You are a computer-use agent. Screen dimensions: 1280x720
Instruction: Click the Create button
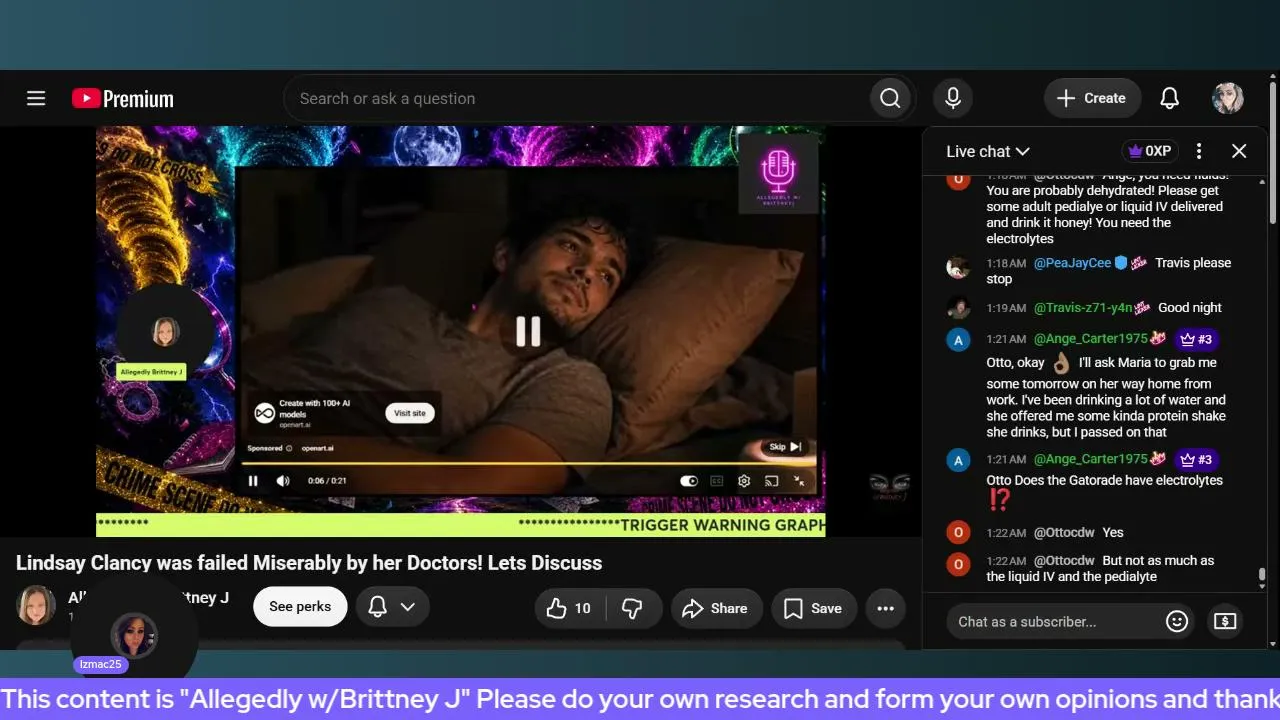(1092, 98)
